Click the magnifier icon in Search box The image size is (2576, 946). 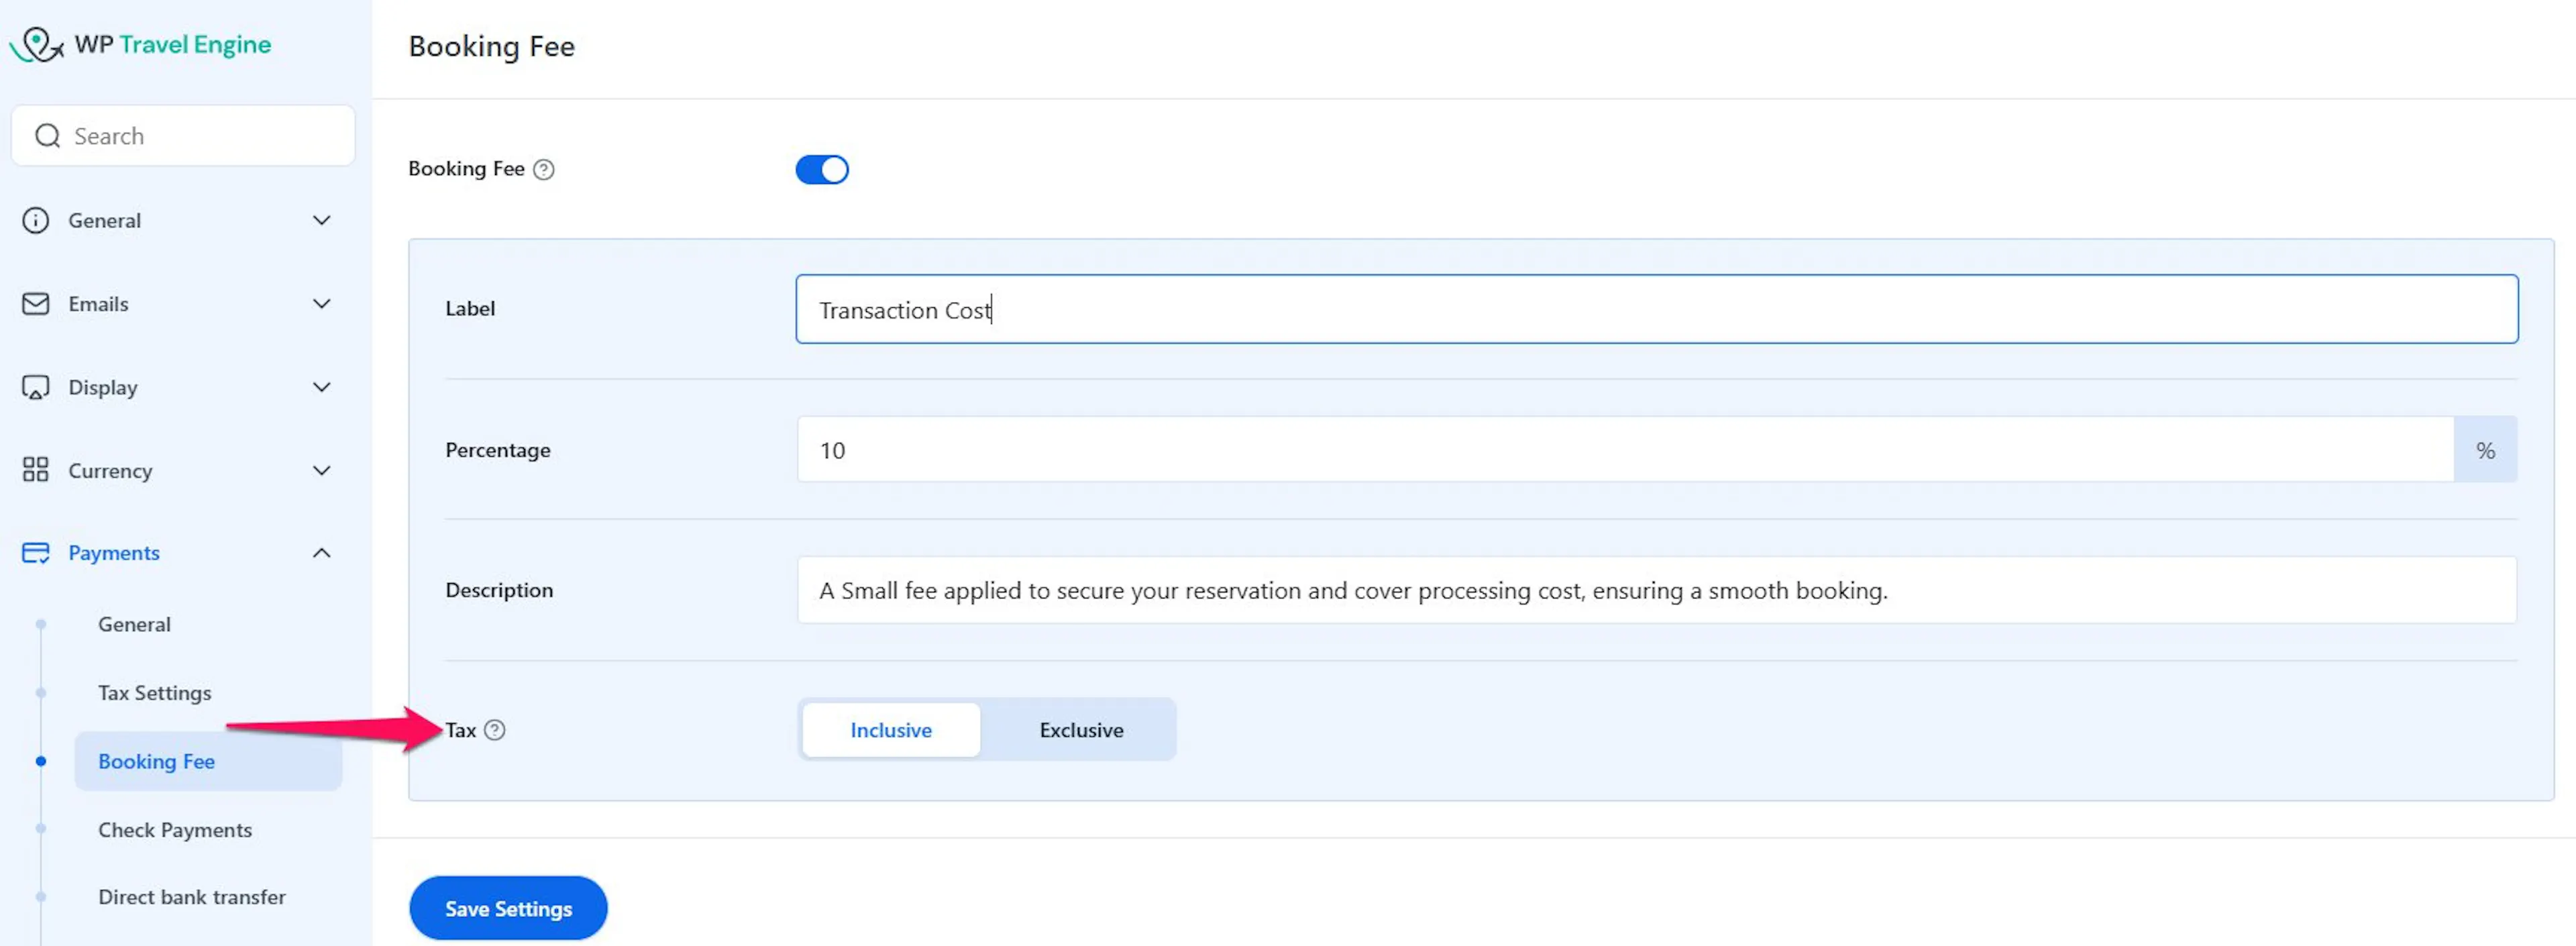[47, 136]
